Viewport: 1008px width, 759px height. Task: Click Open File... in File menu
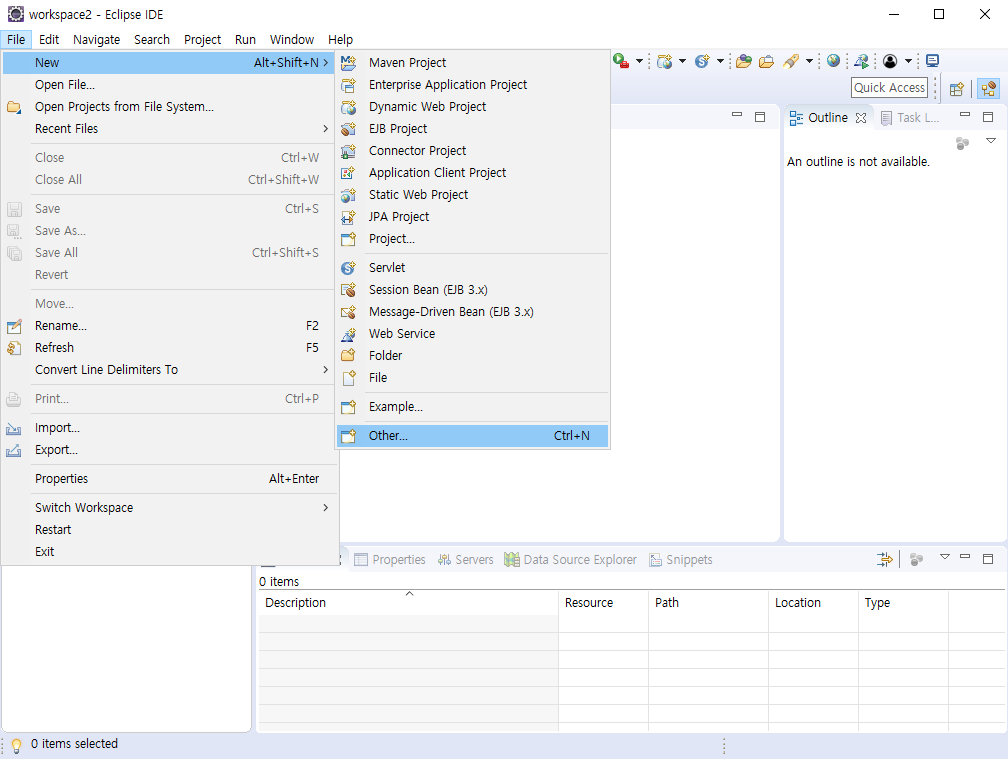coord(169,85)
